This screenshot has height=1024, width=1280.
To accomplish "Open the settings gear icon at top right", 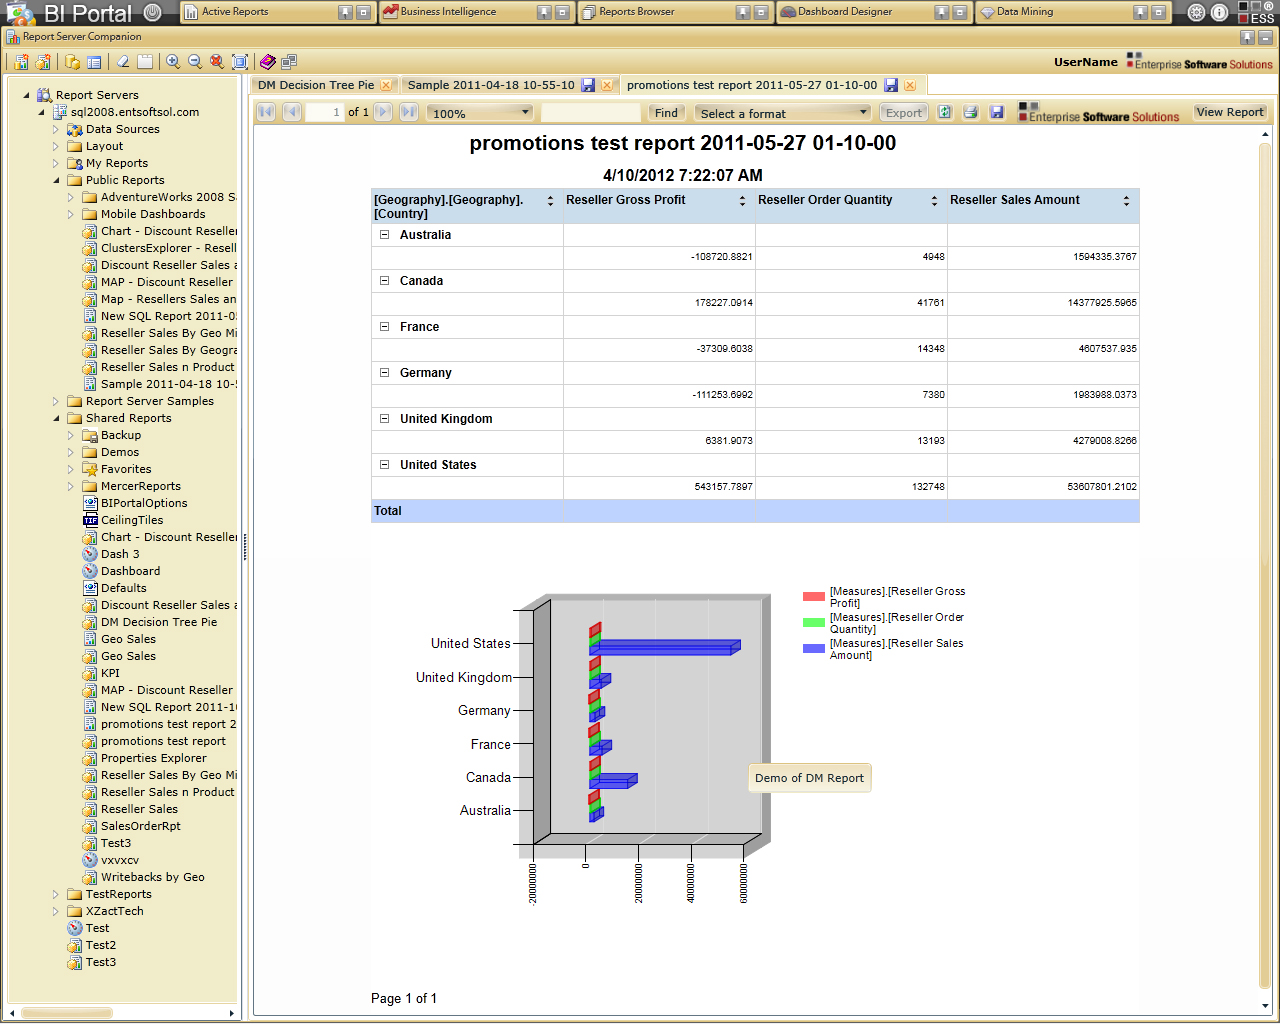I will tap(1196, 13).
